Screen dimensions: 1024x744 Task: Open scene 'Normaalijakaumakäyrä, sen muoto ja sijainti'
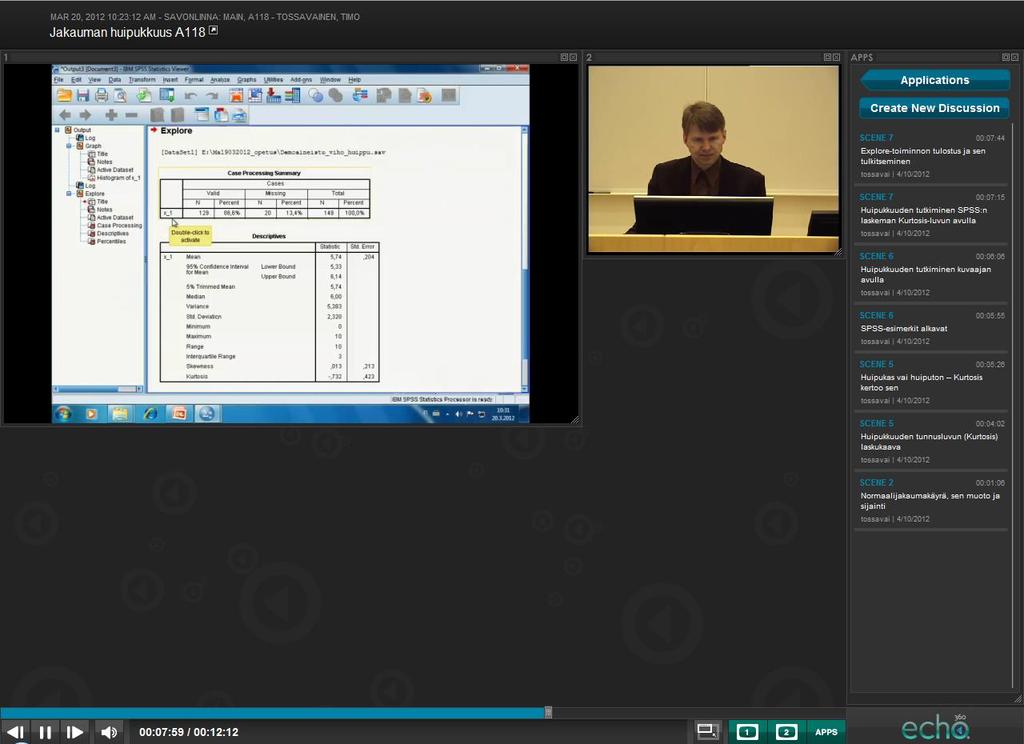pyautogui.click(x=933, y=501)
